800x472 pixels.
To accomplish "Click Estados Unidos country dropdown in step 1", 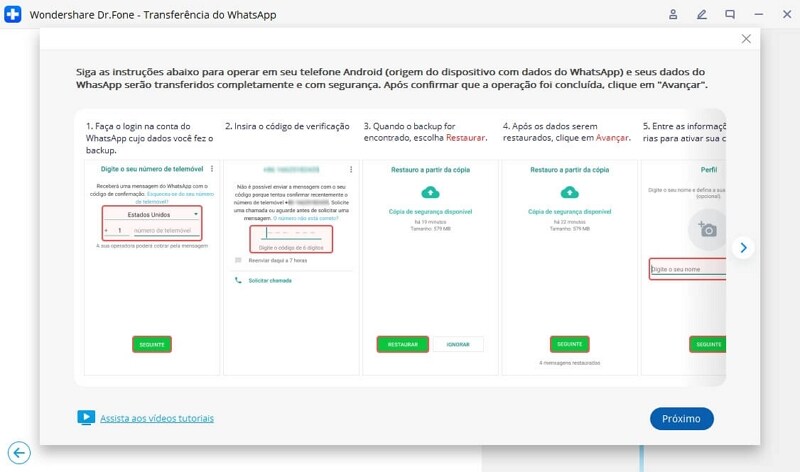I will pyautogui.click(x=152, y=214).
